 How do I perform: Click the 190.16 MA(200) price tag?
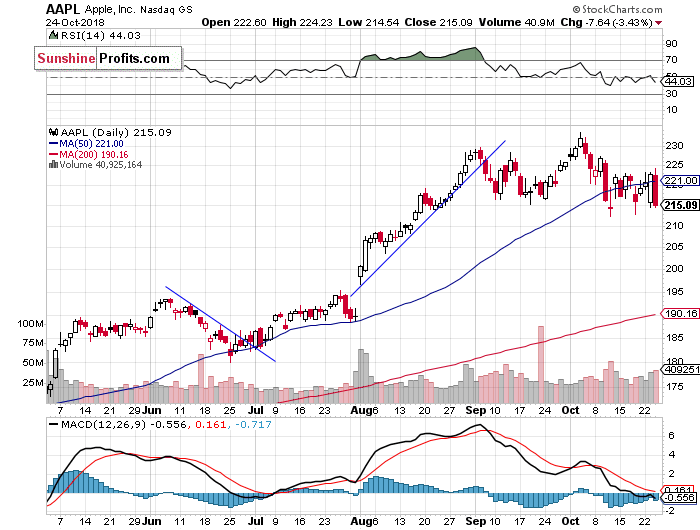[680, 313]
